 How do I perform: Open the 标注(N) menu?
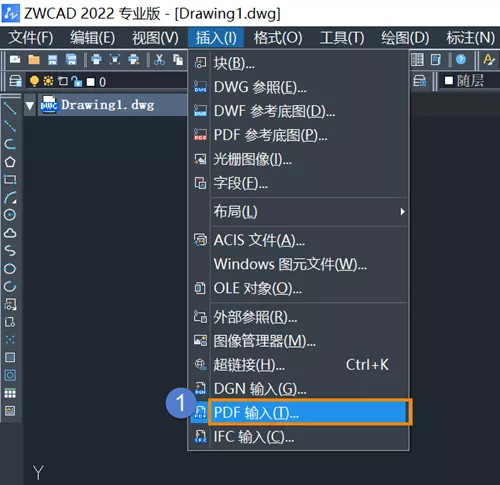(470, 38)
